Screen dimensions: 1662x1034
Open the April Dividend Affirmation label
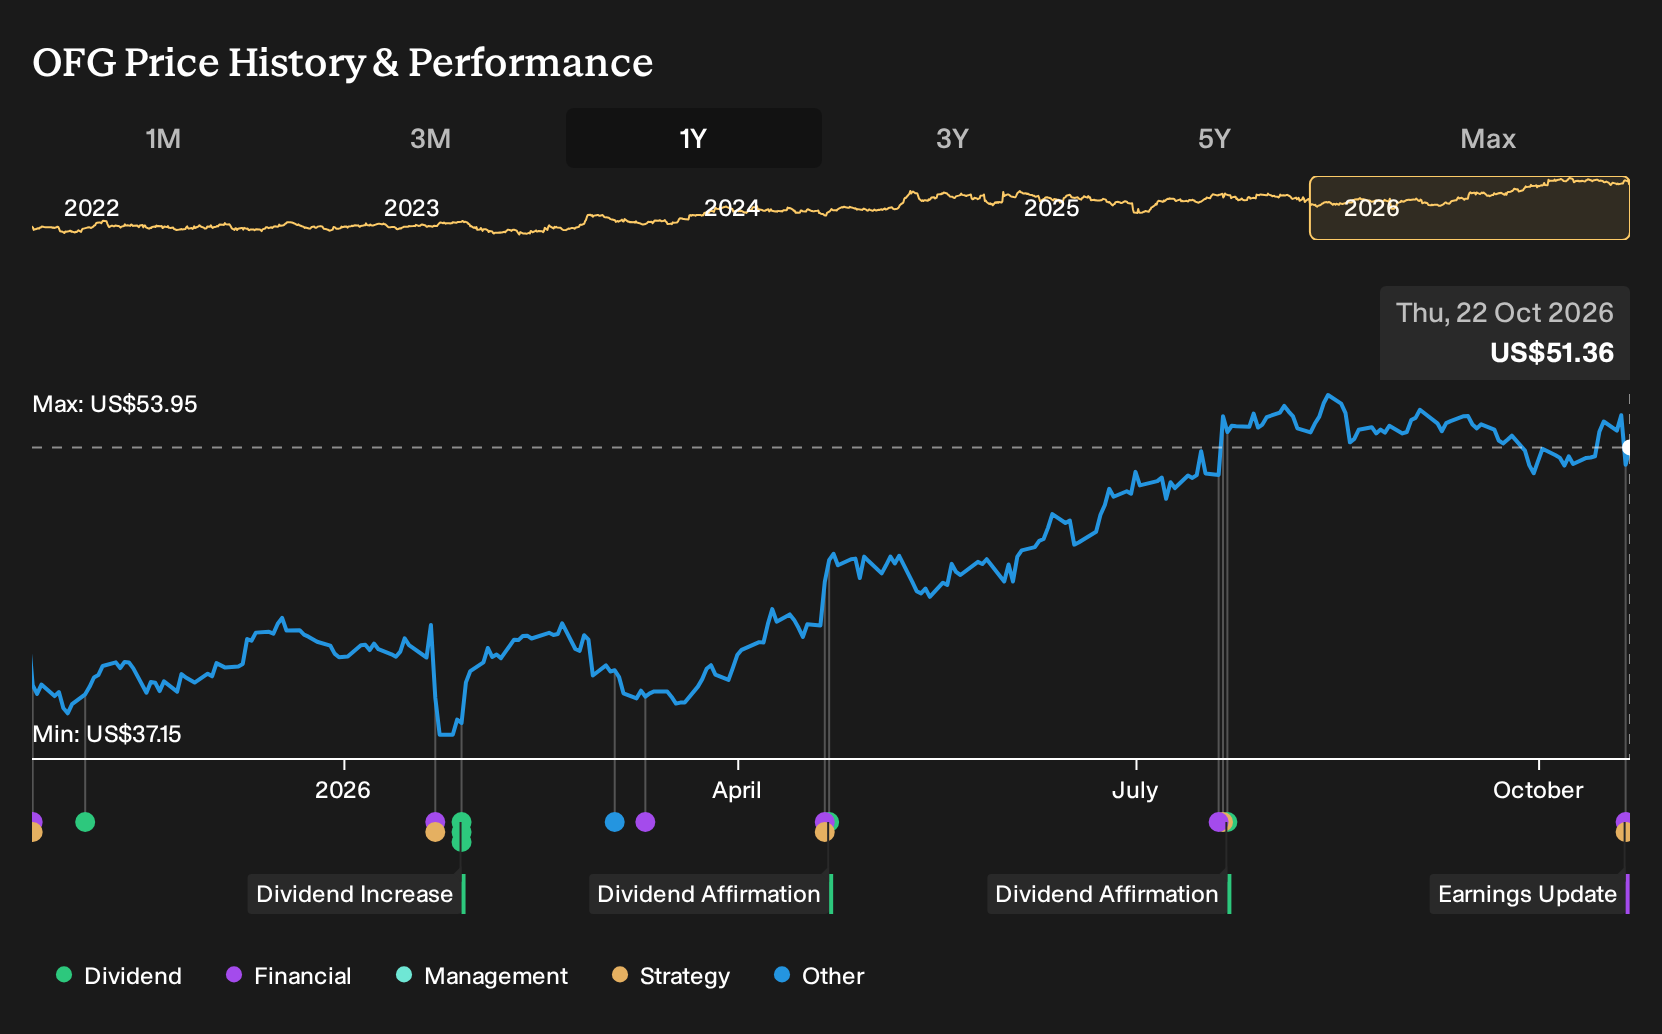[x=711, y=894]
